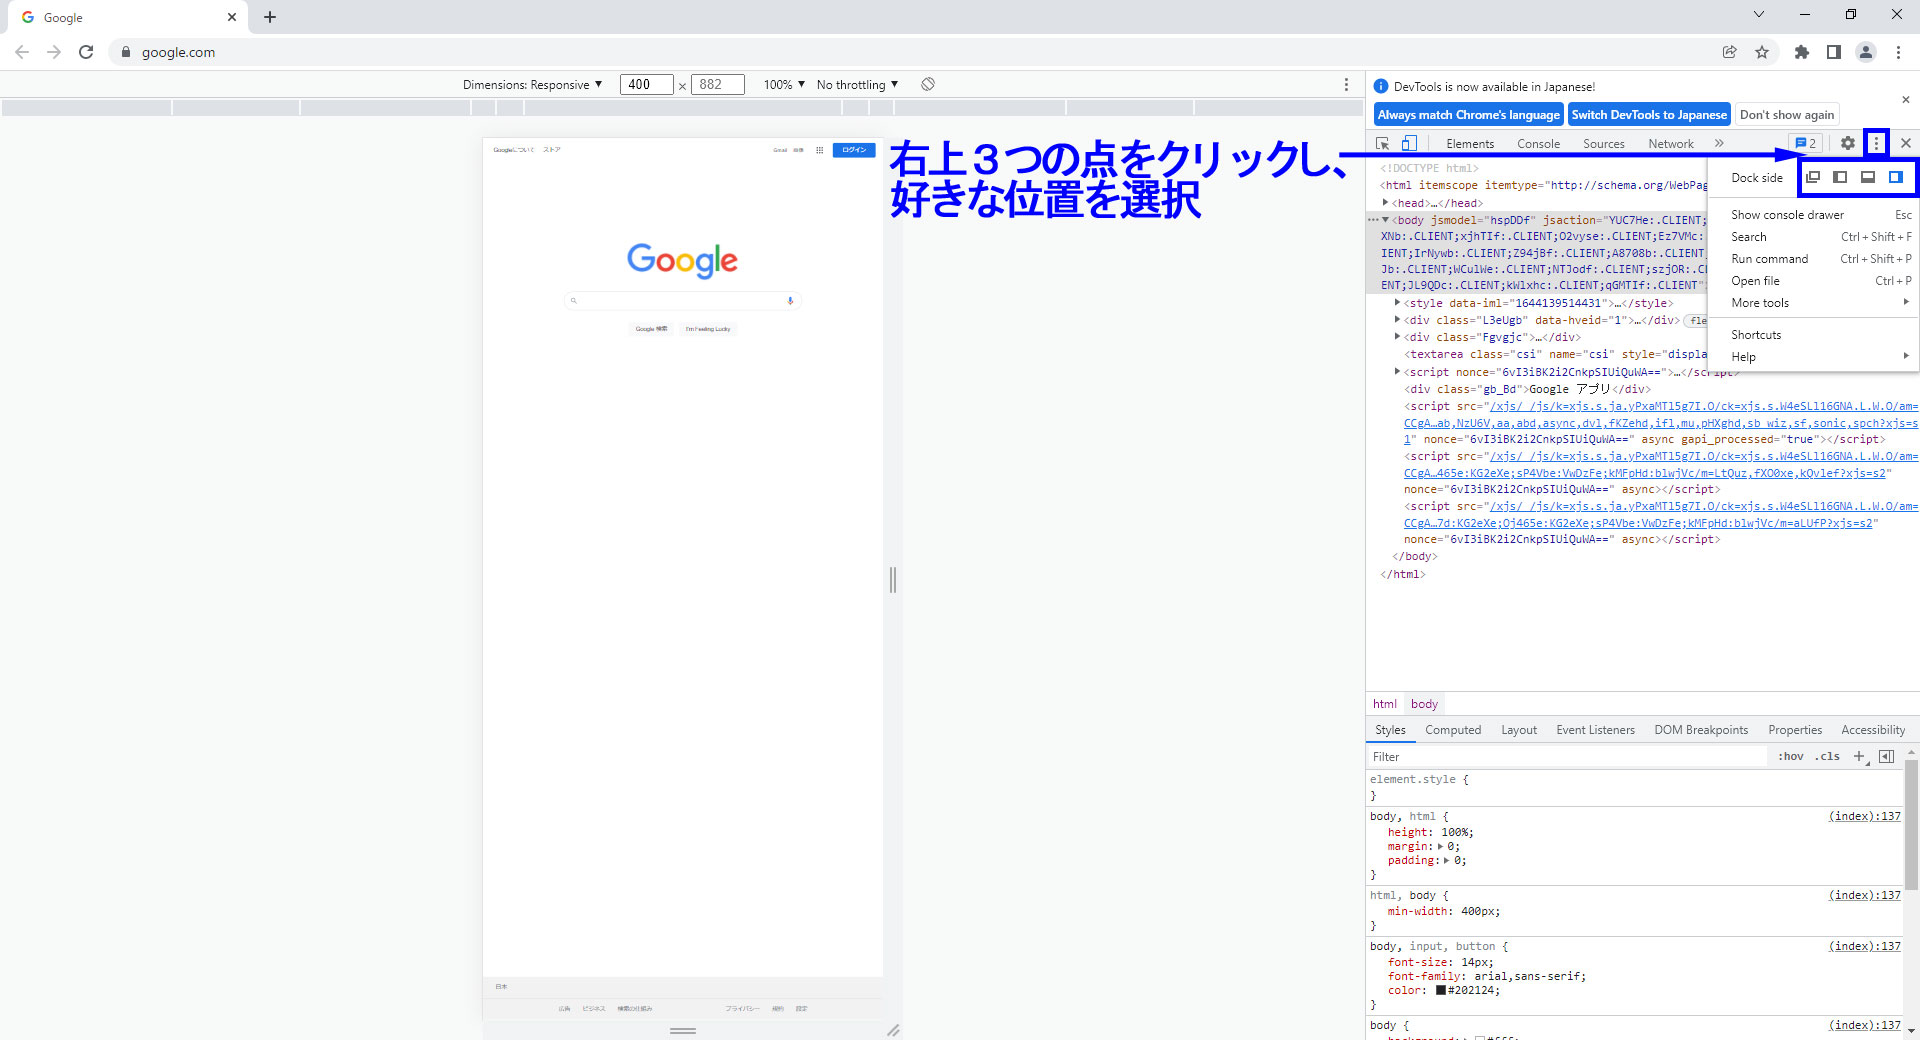Switch to the Console tab
Viewport: 1920px width, 1040px height.
point(1538,144)
